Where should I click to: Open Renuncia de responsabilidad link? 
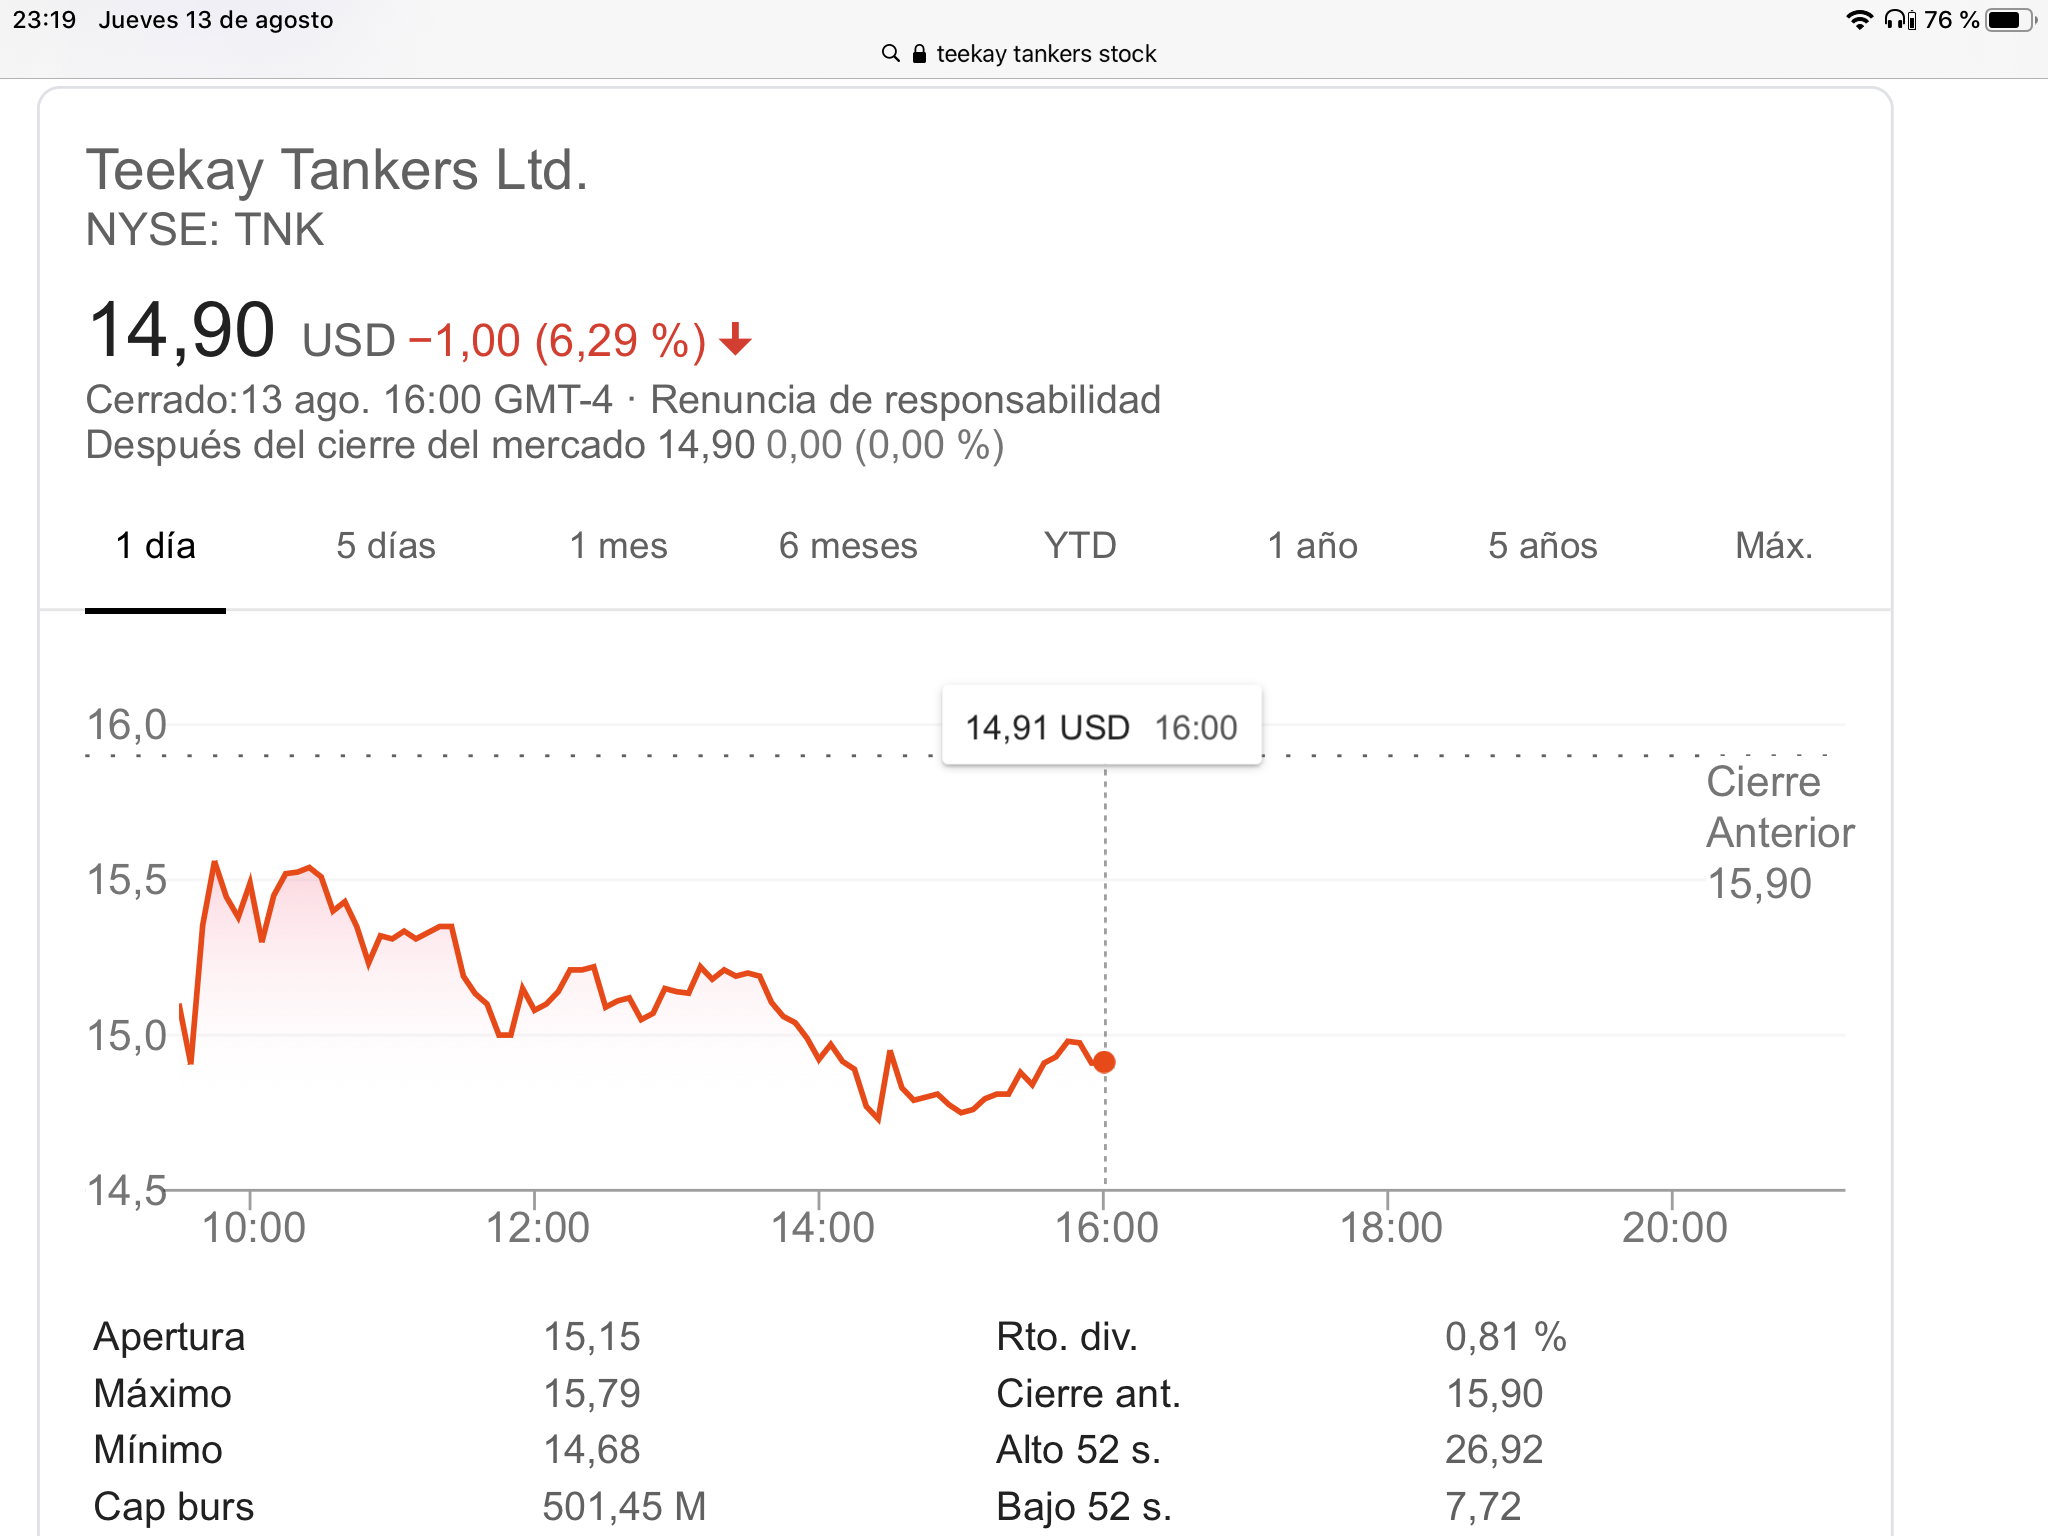905,400
